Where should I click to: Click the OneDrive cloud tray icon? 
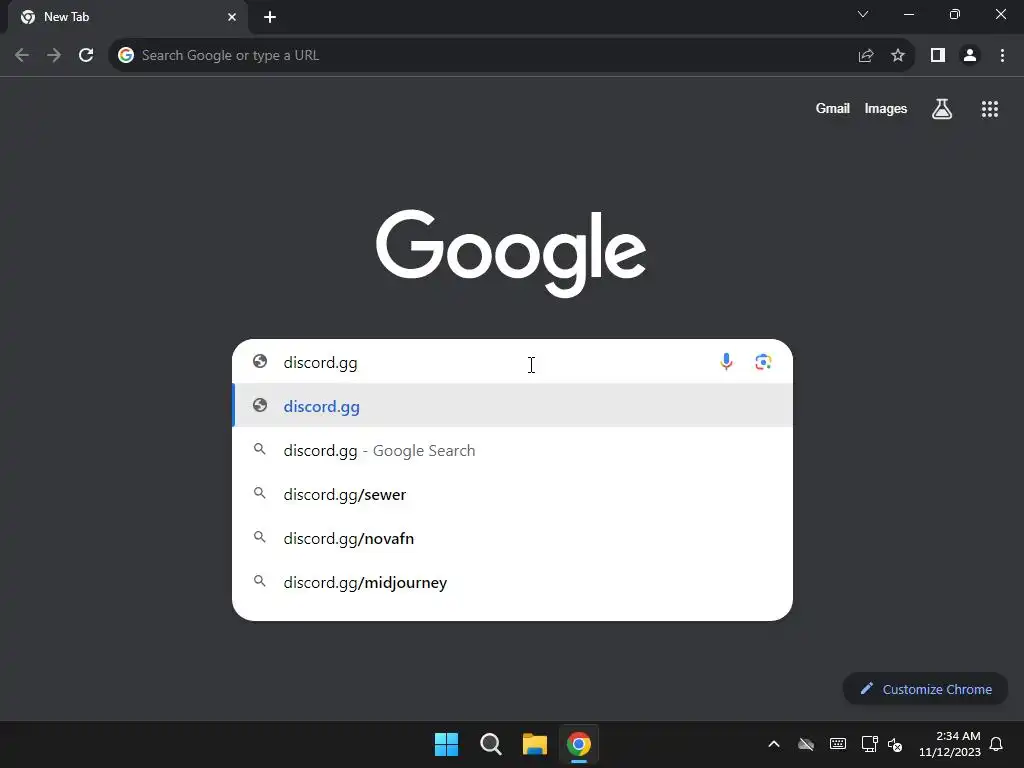point(806,744)
